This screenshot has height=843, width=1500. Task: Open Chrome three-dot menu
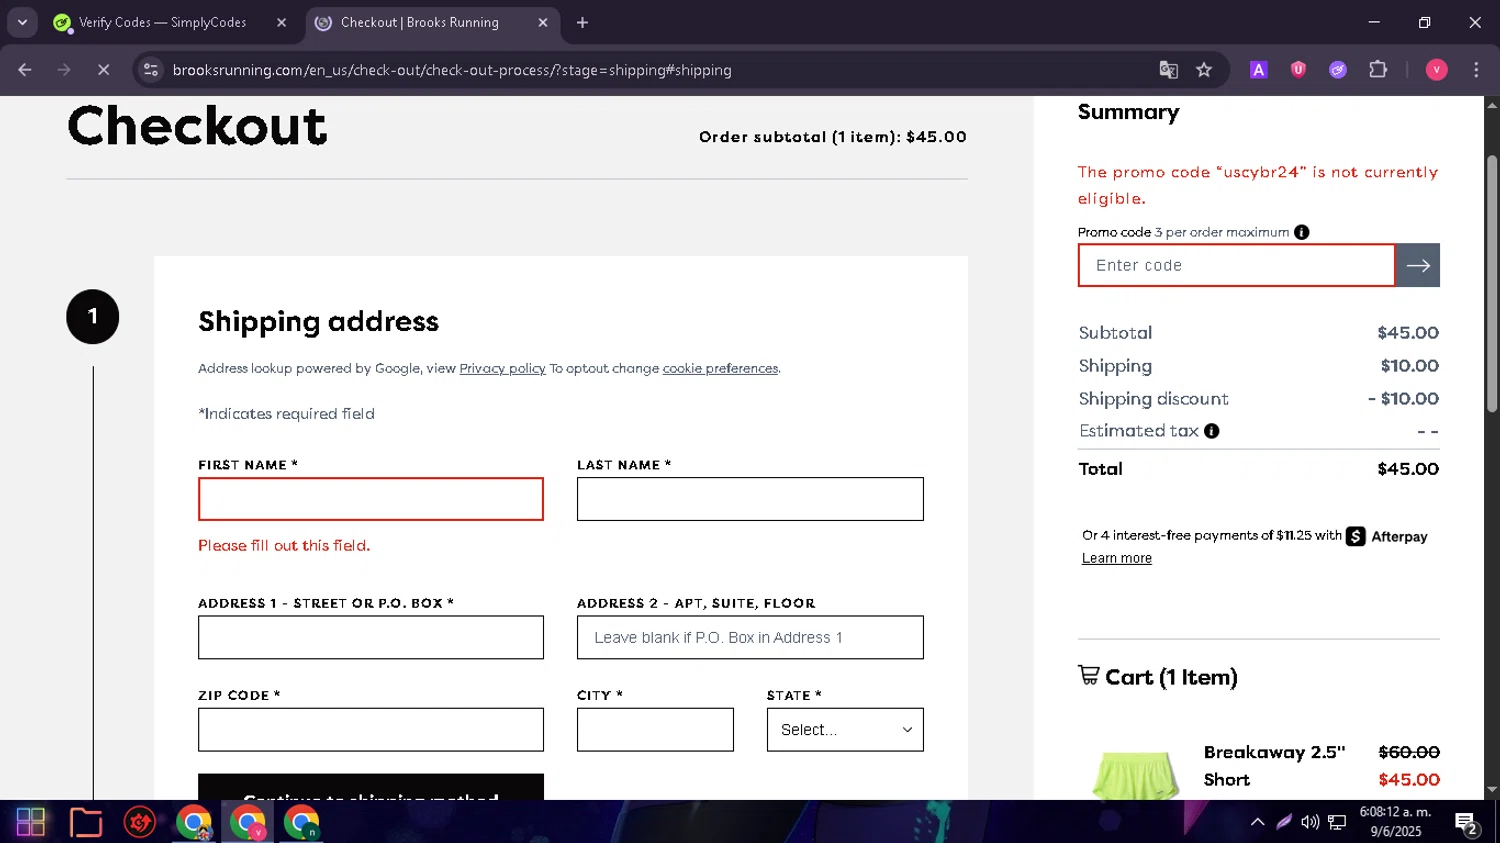coord(1476,70)
